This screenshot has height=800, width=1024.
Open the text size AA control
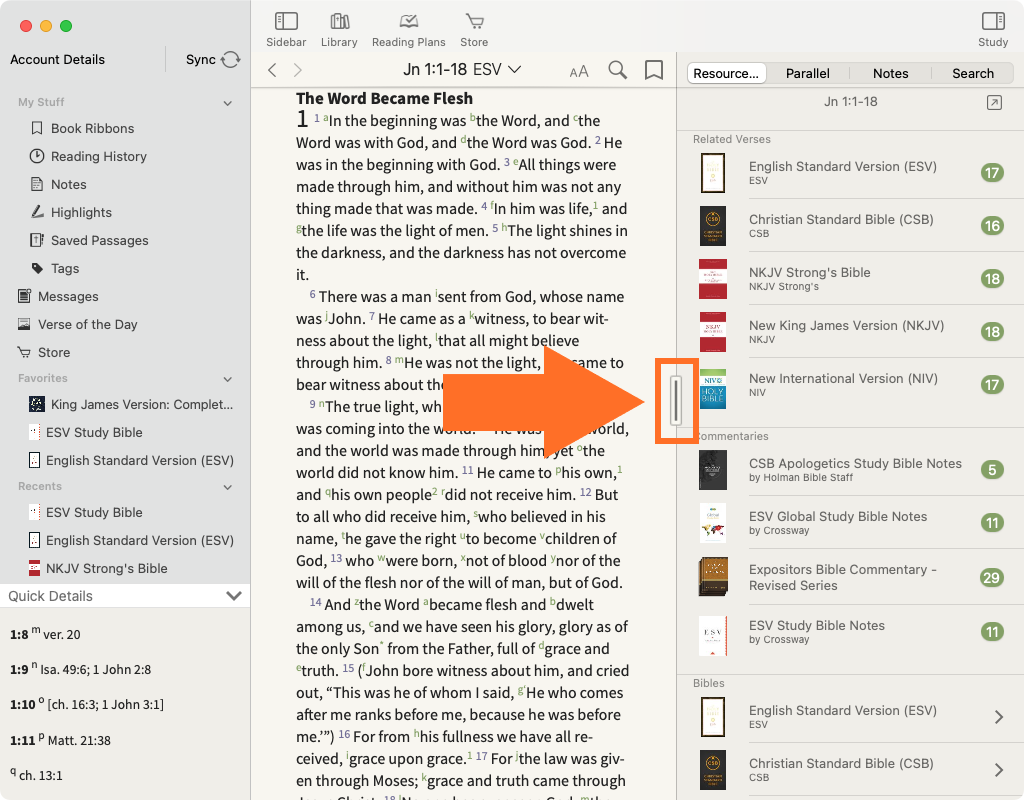(579, 71)
